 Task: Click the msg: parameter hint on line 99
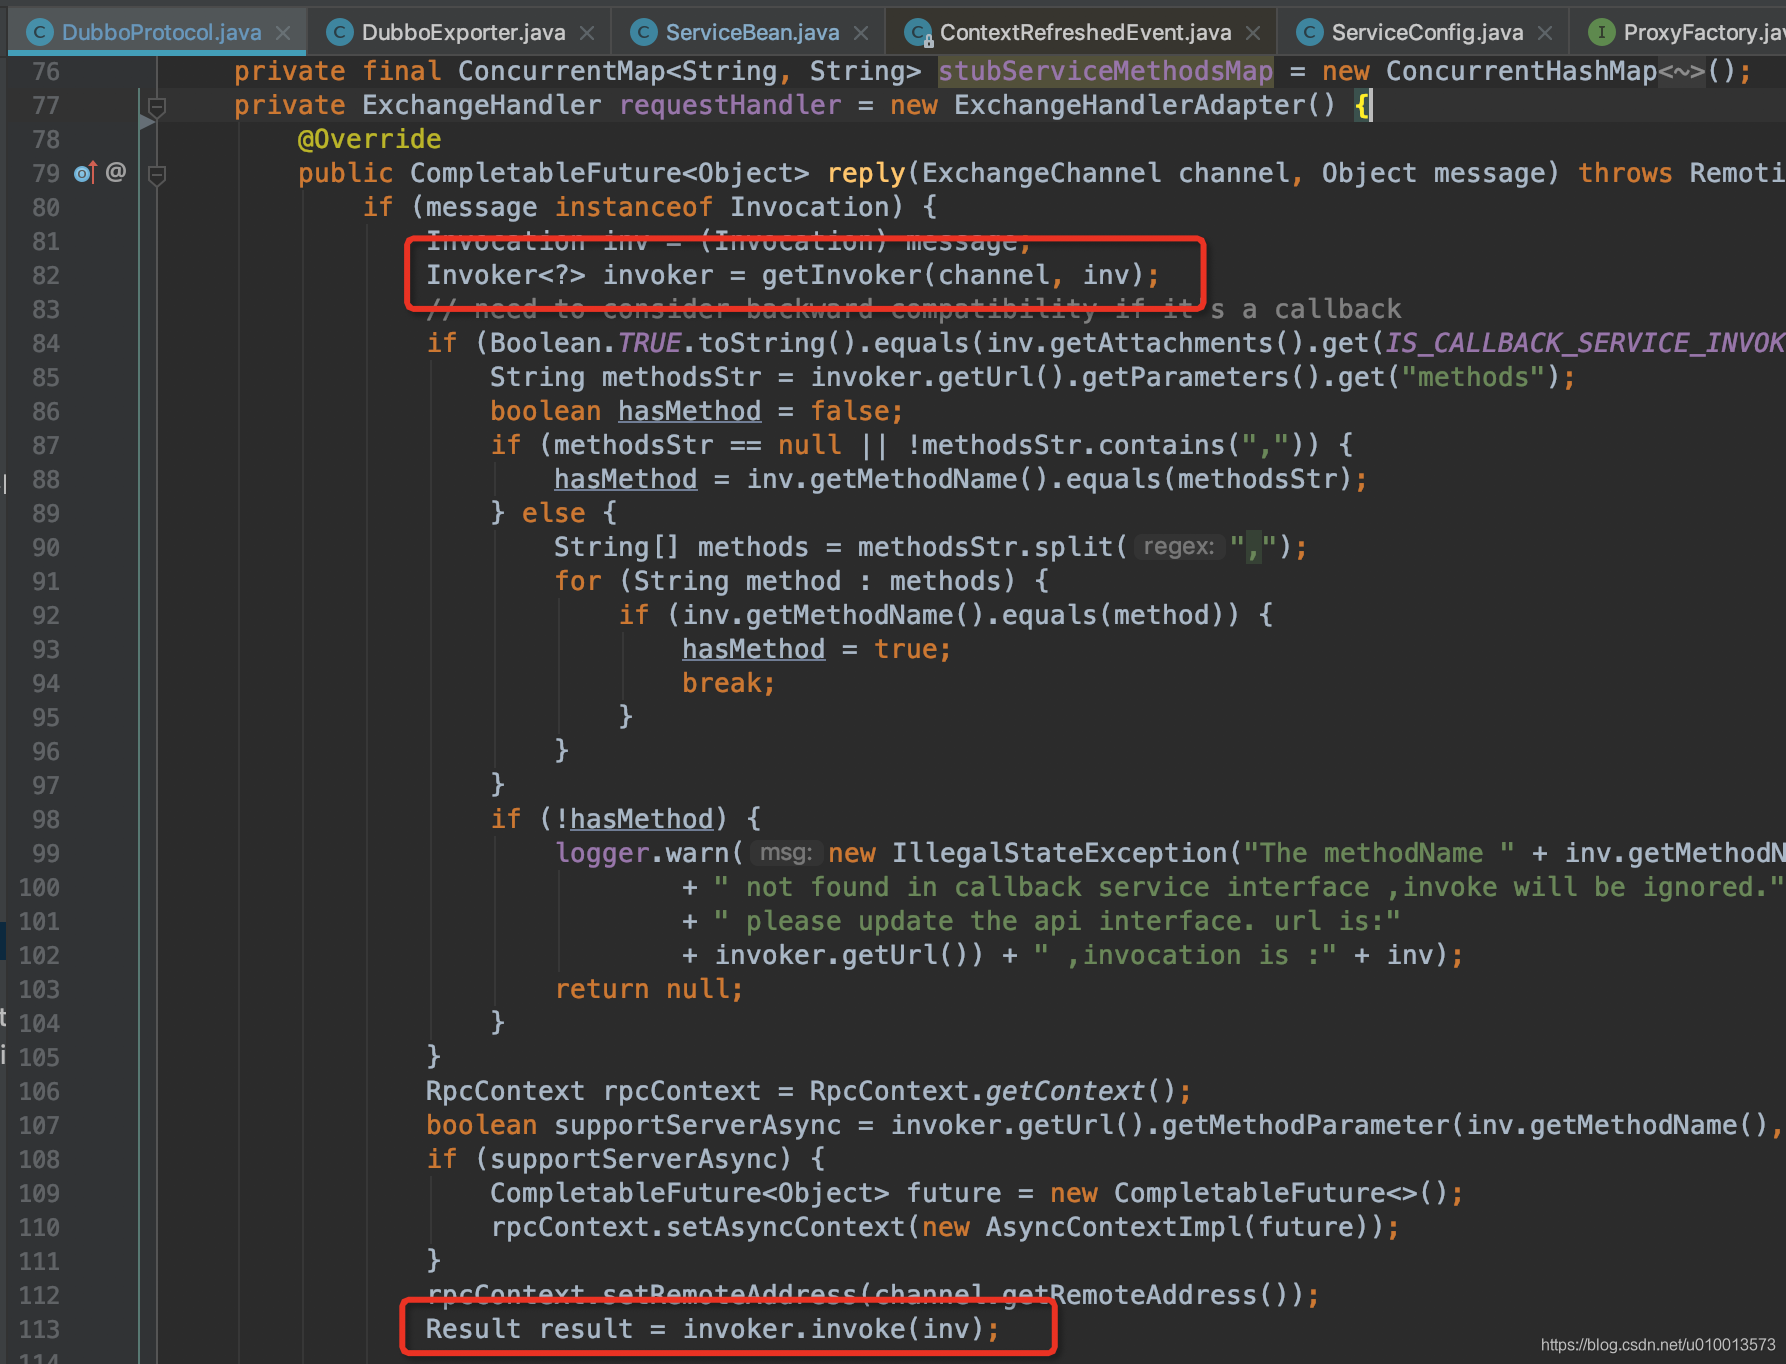point(785,853)
